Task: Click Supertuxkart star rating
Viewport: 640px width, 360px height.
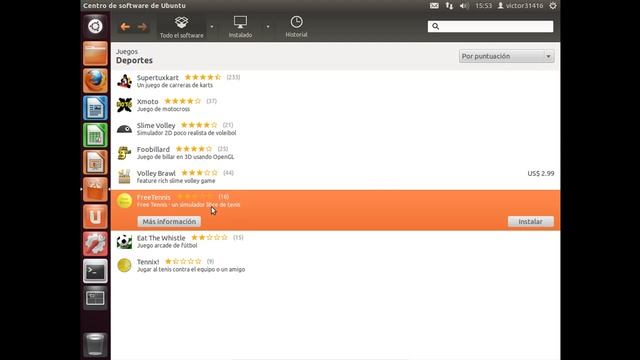Action: coord(203,77)
